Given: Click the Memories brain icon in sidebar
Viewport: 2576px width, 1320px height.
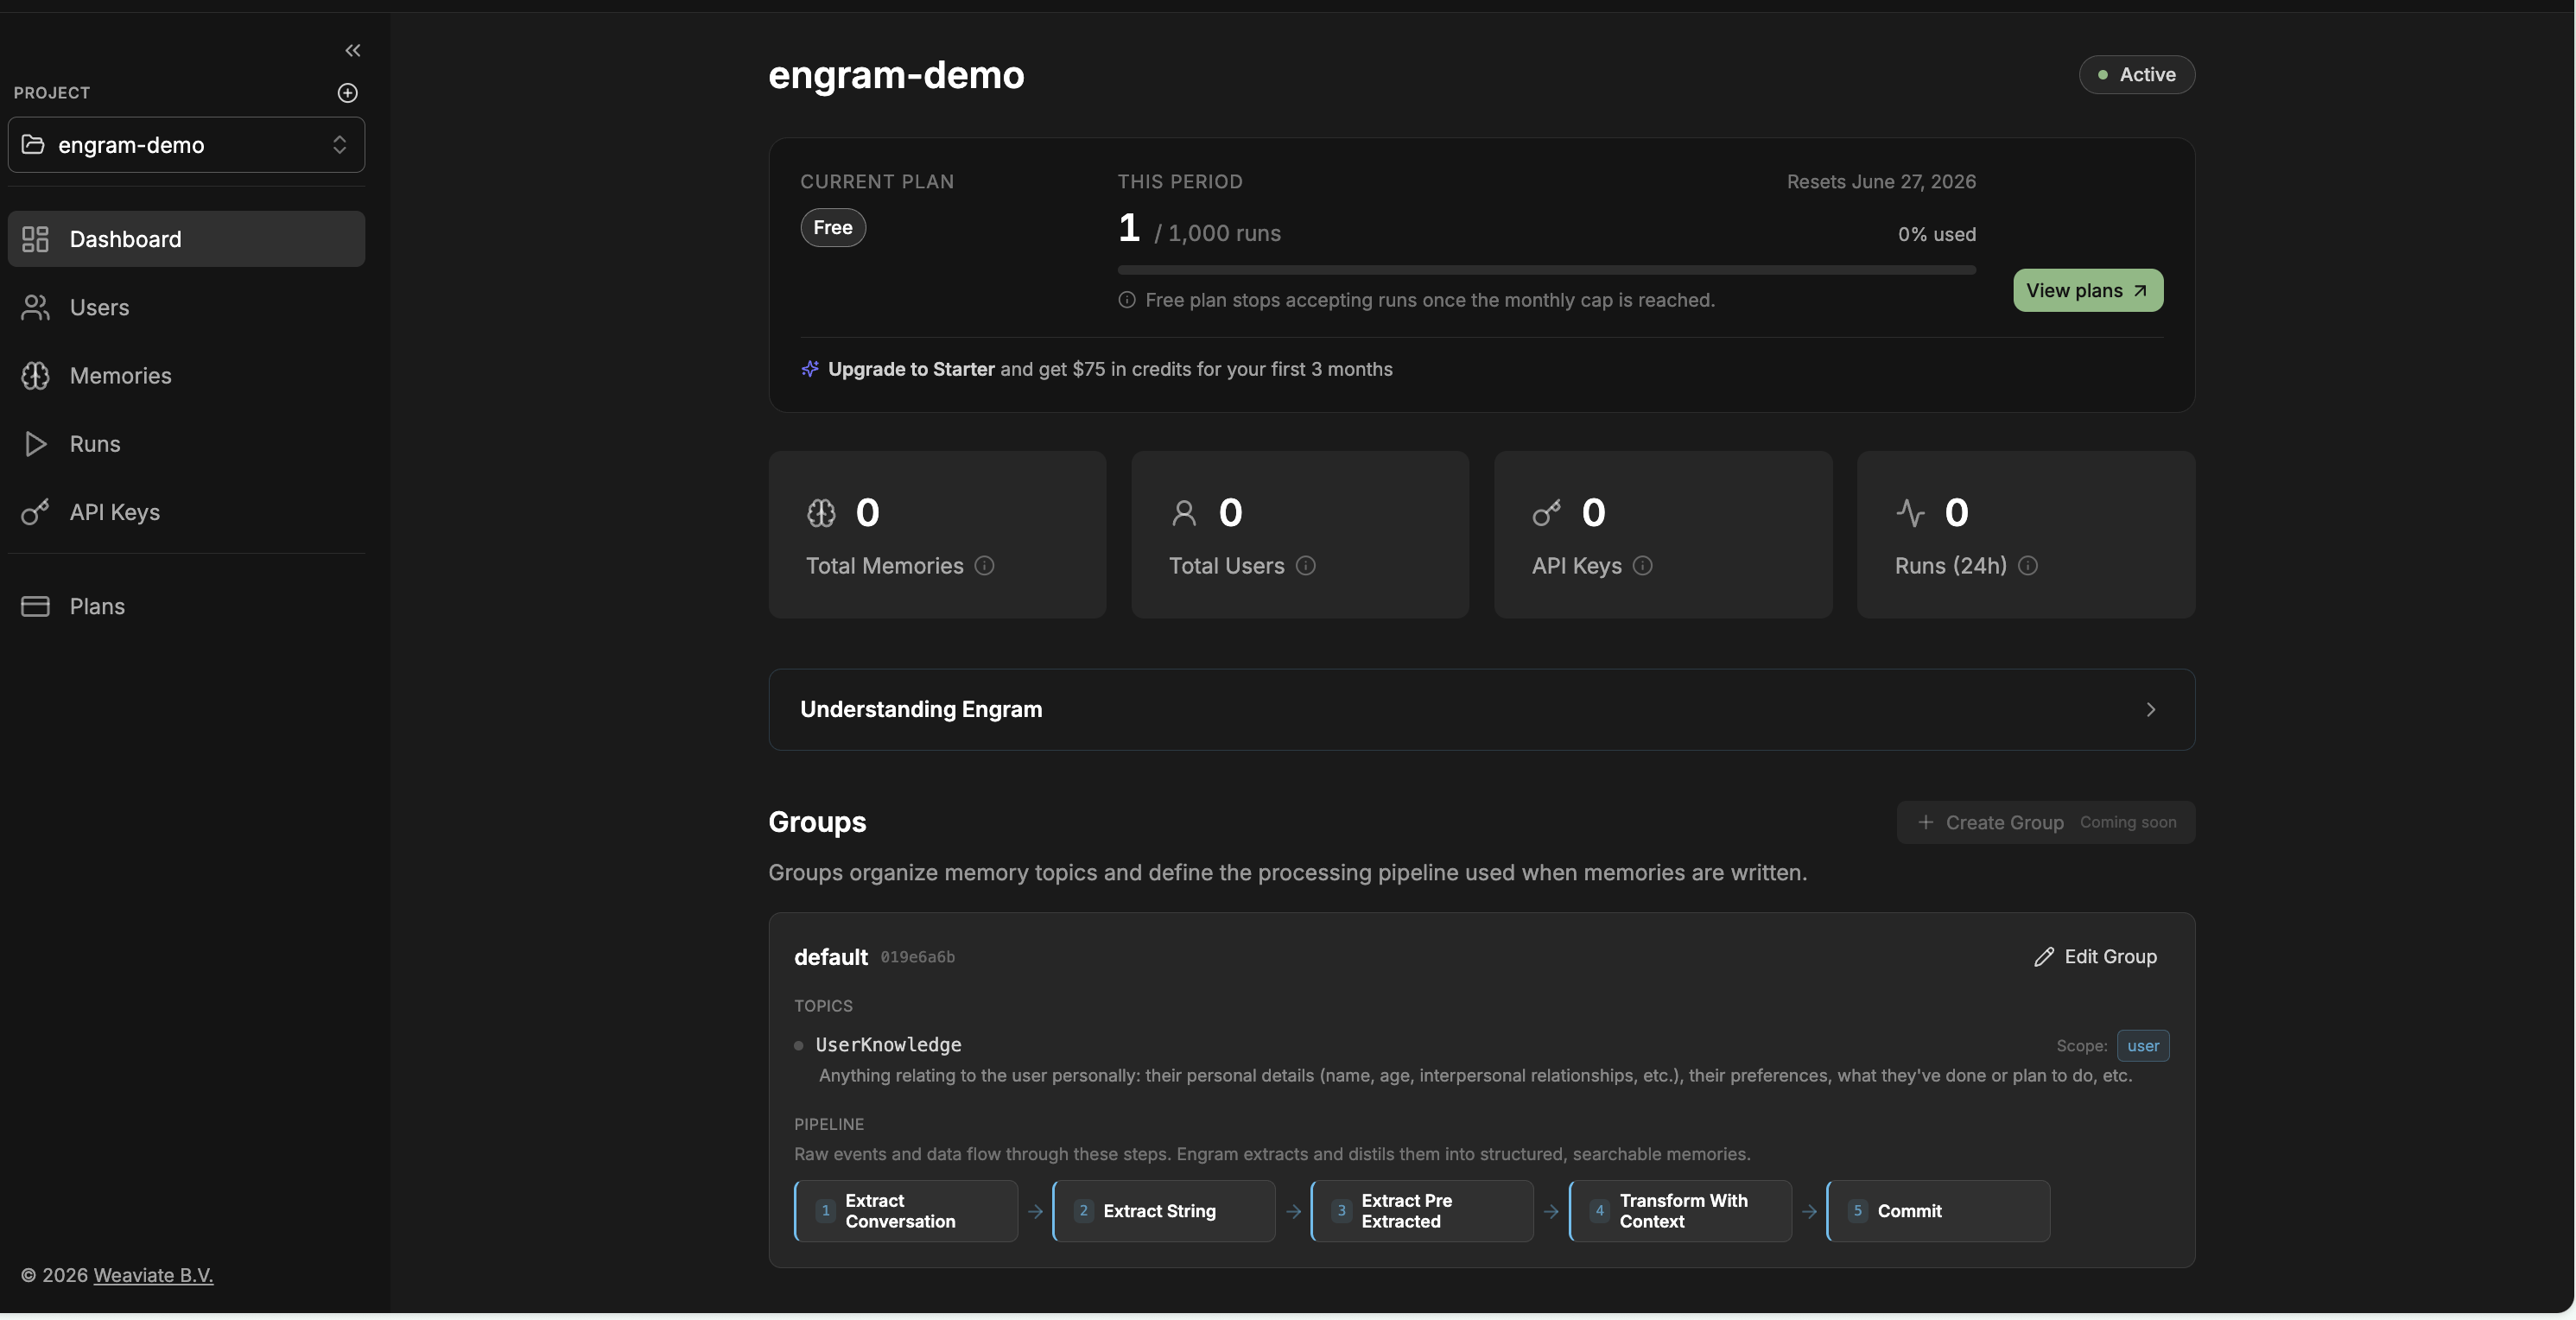Looking at the screenshot, I should pos(35,376).
